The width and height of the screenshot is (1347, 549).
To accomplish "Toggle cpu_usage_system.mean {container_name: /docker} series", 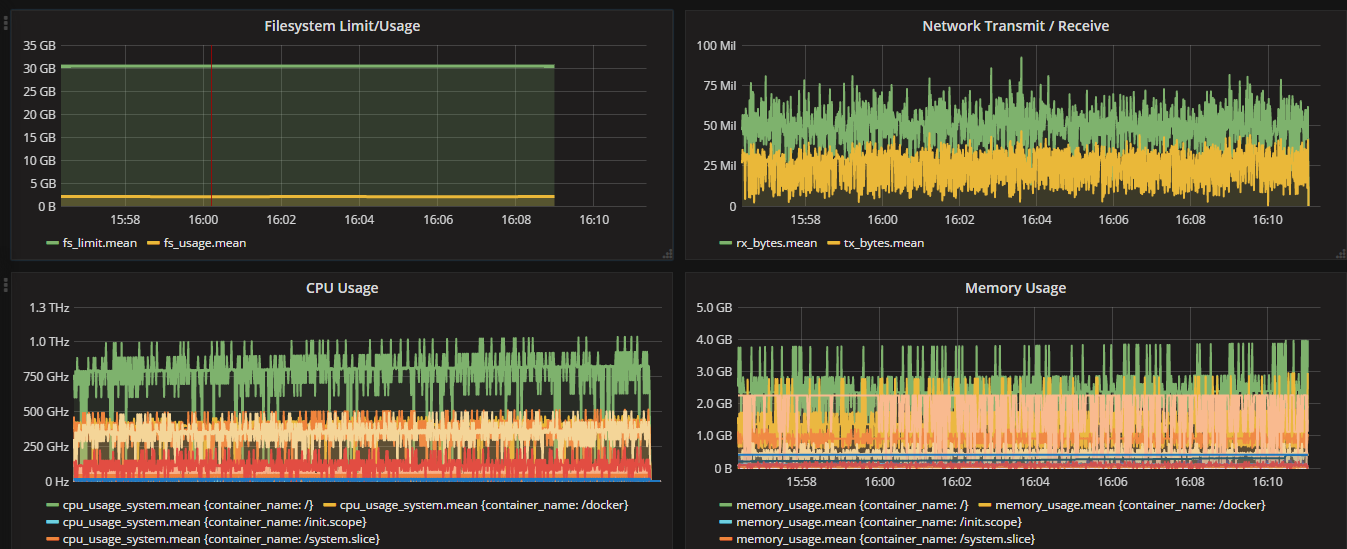I will click(484, 505).
